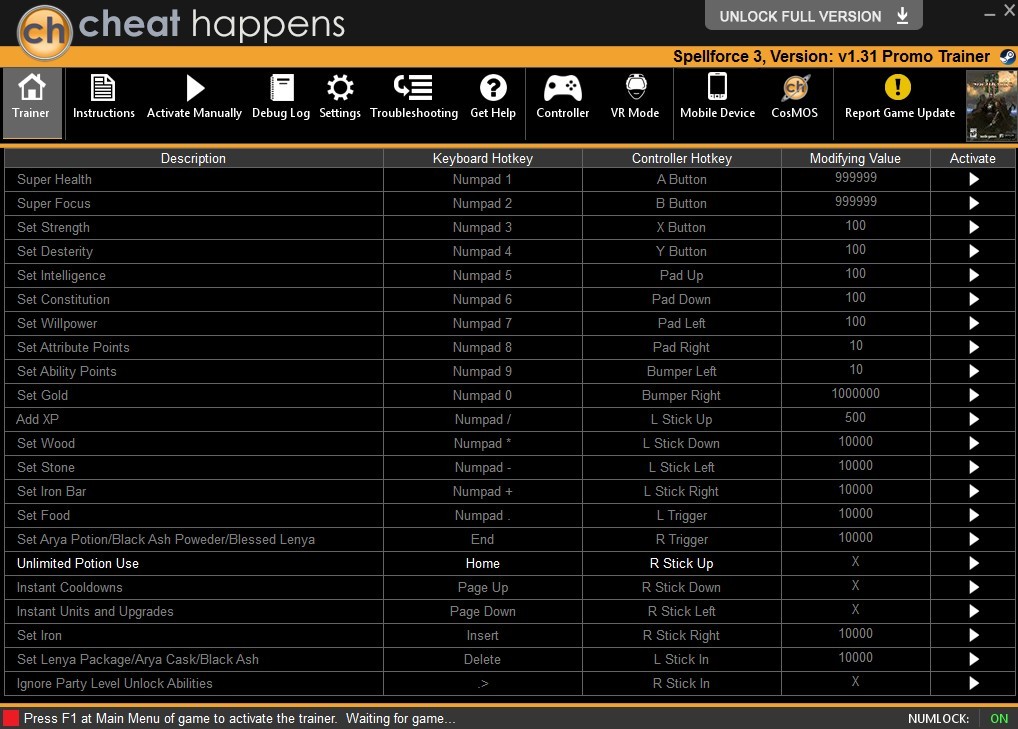
Task: Open the Trainer home tab
Action: coord(32,103)
